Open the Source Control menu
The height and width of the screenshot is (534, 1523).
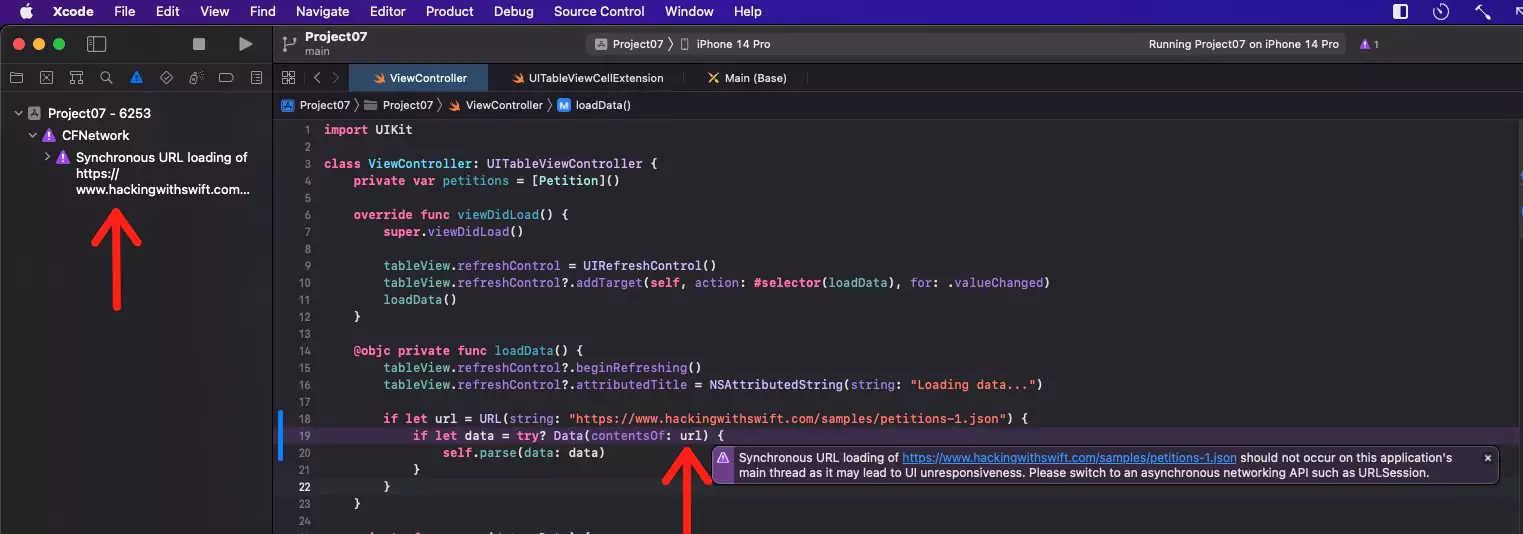point(599,11)
